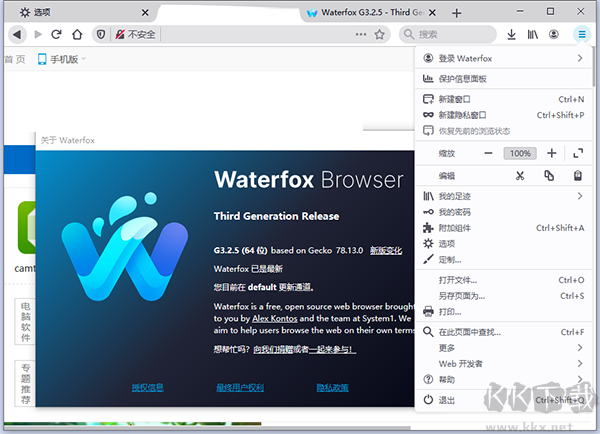Open 附加组件 menu item
This screenshot has width=600, height=434.
coord(504,228)
